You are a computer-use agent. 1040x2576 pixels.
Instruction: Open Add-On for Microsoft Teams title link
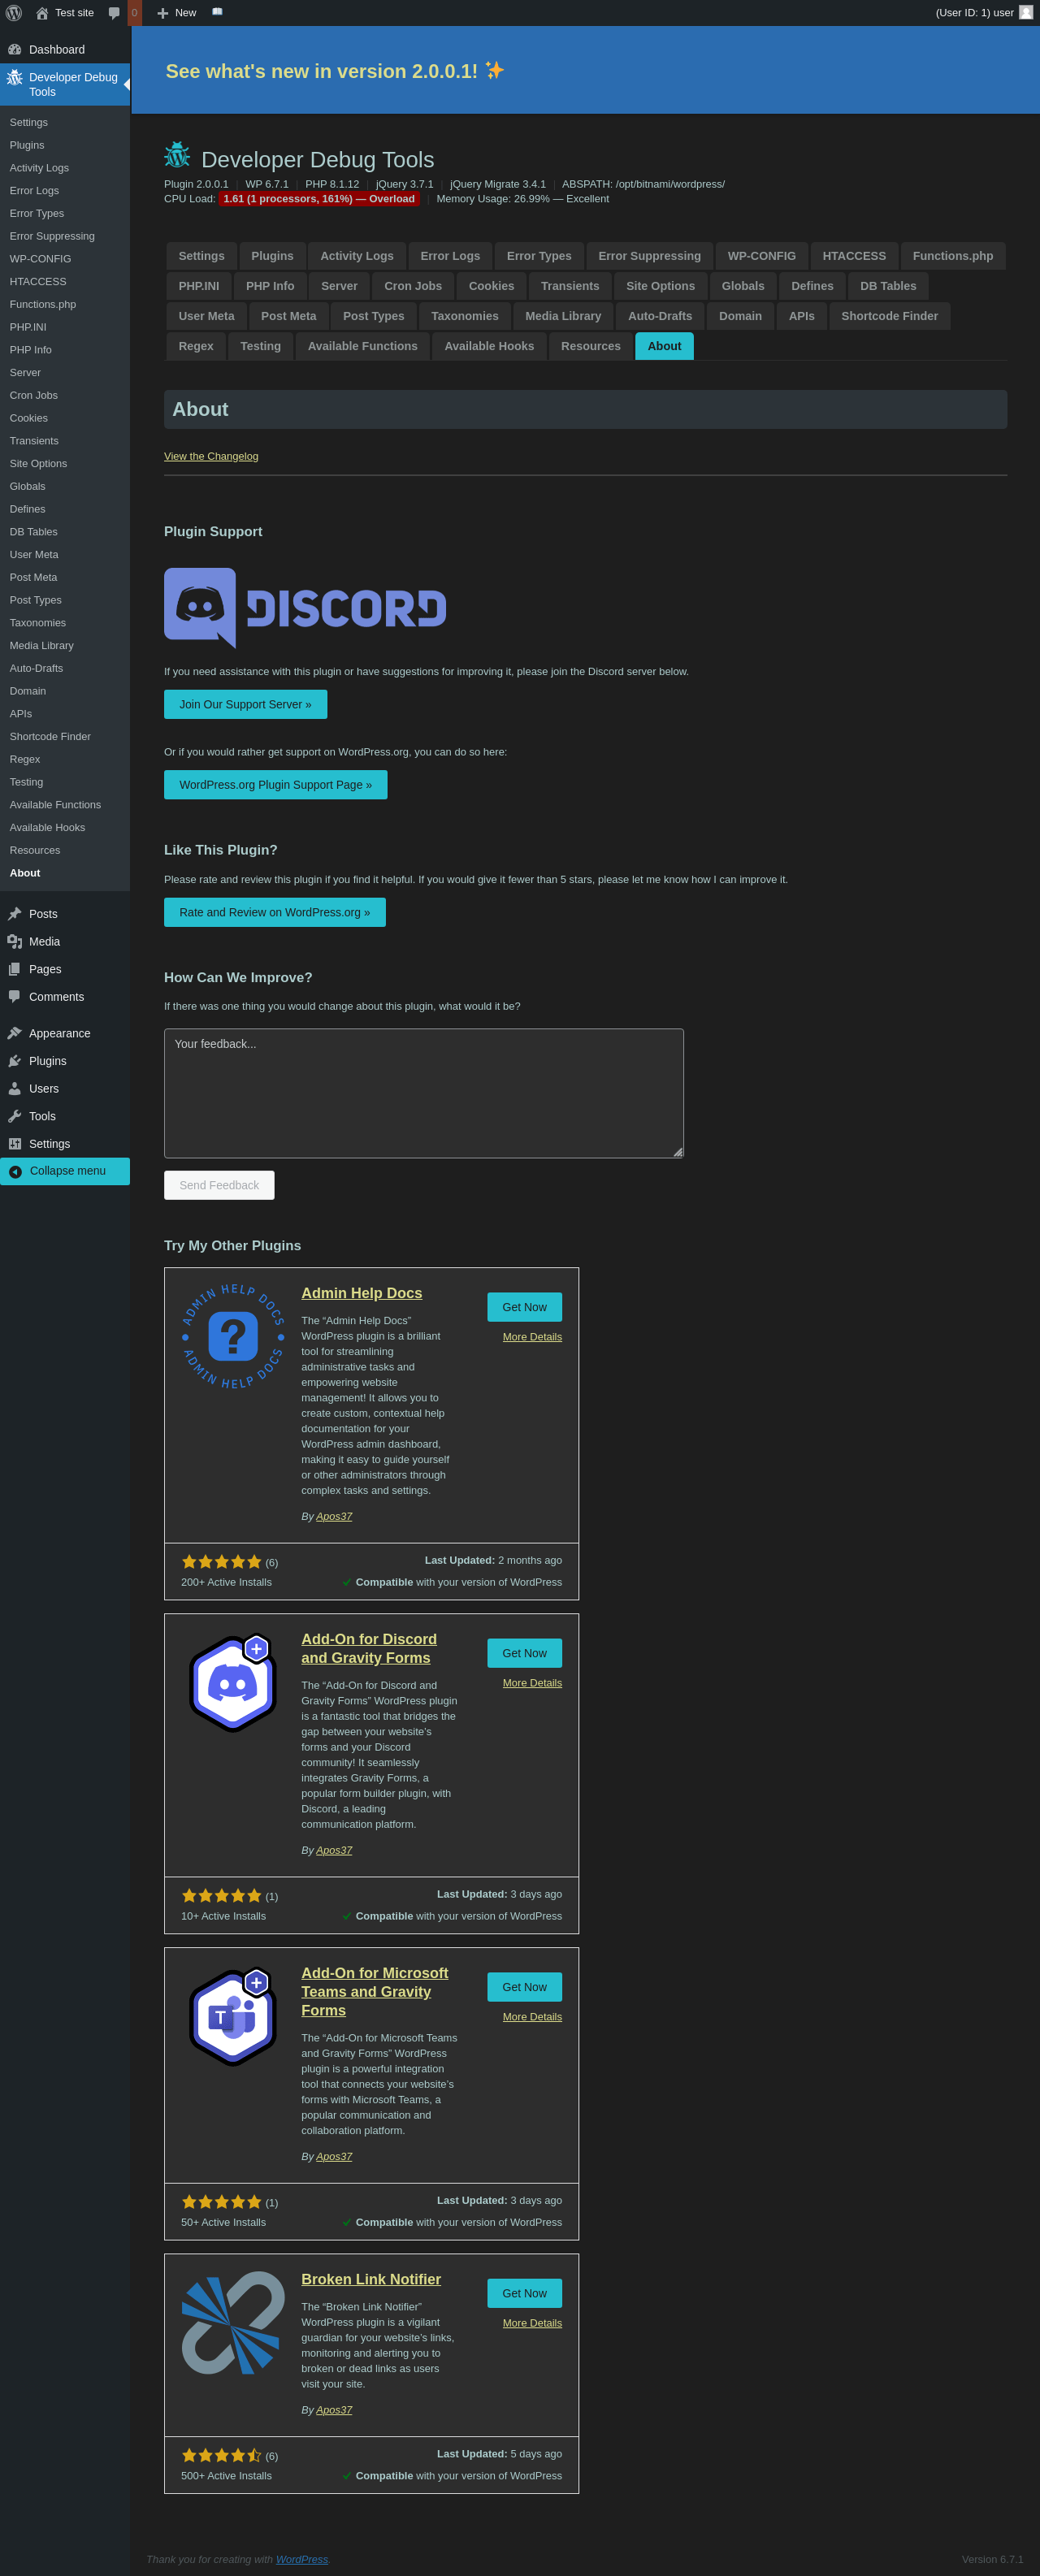(375, 1992)
